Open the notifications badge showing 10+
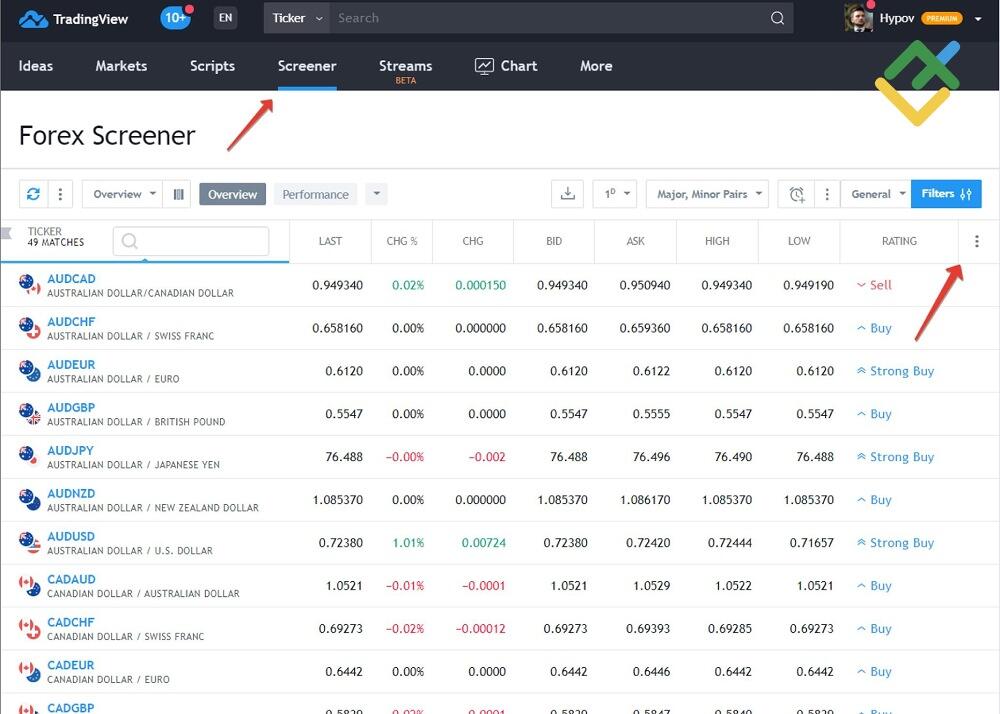 [175, 17]
